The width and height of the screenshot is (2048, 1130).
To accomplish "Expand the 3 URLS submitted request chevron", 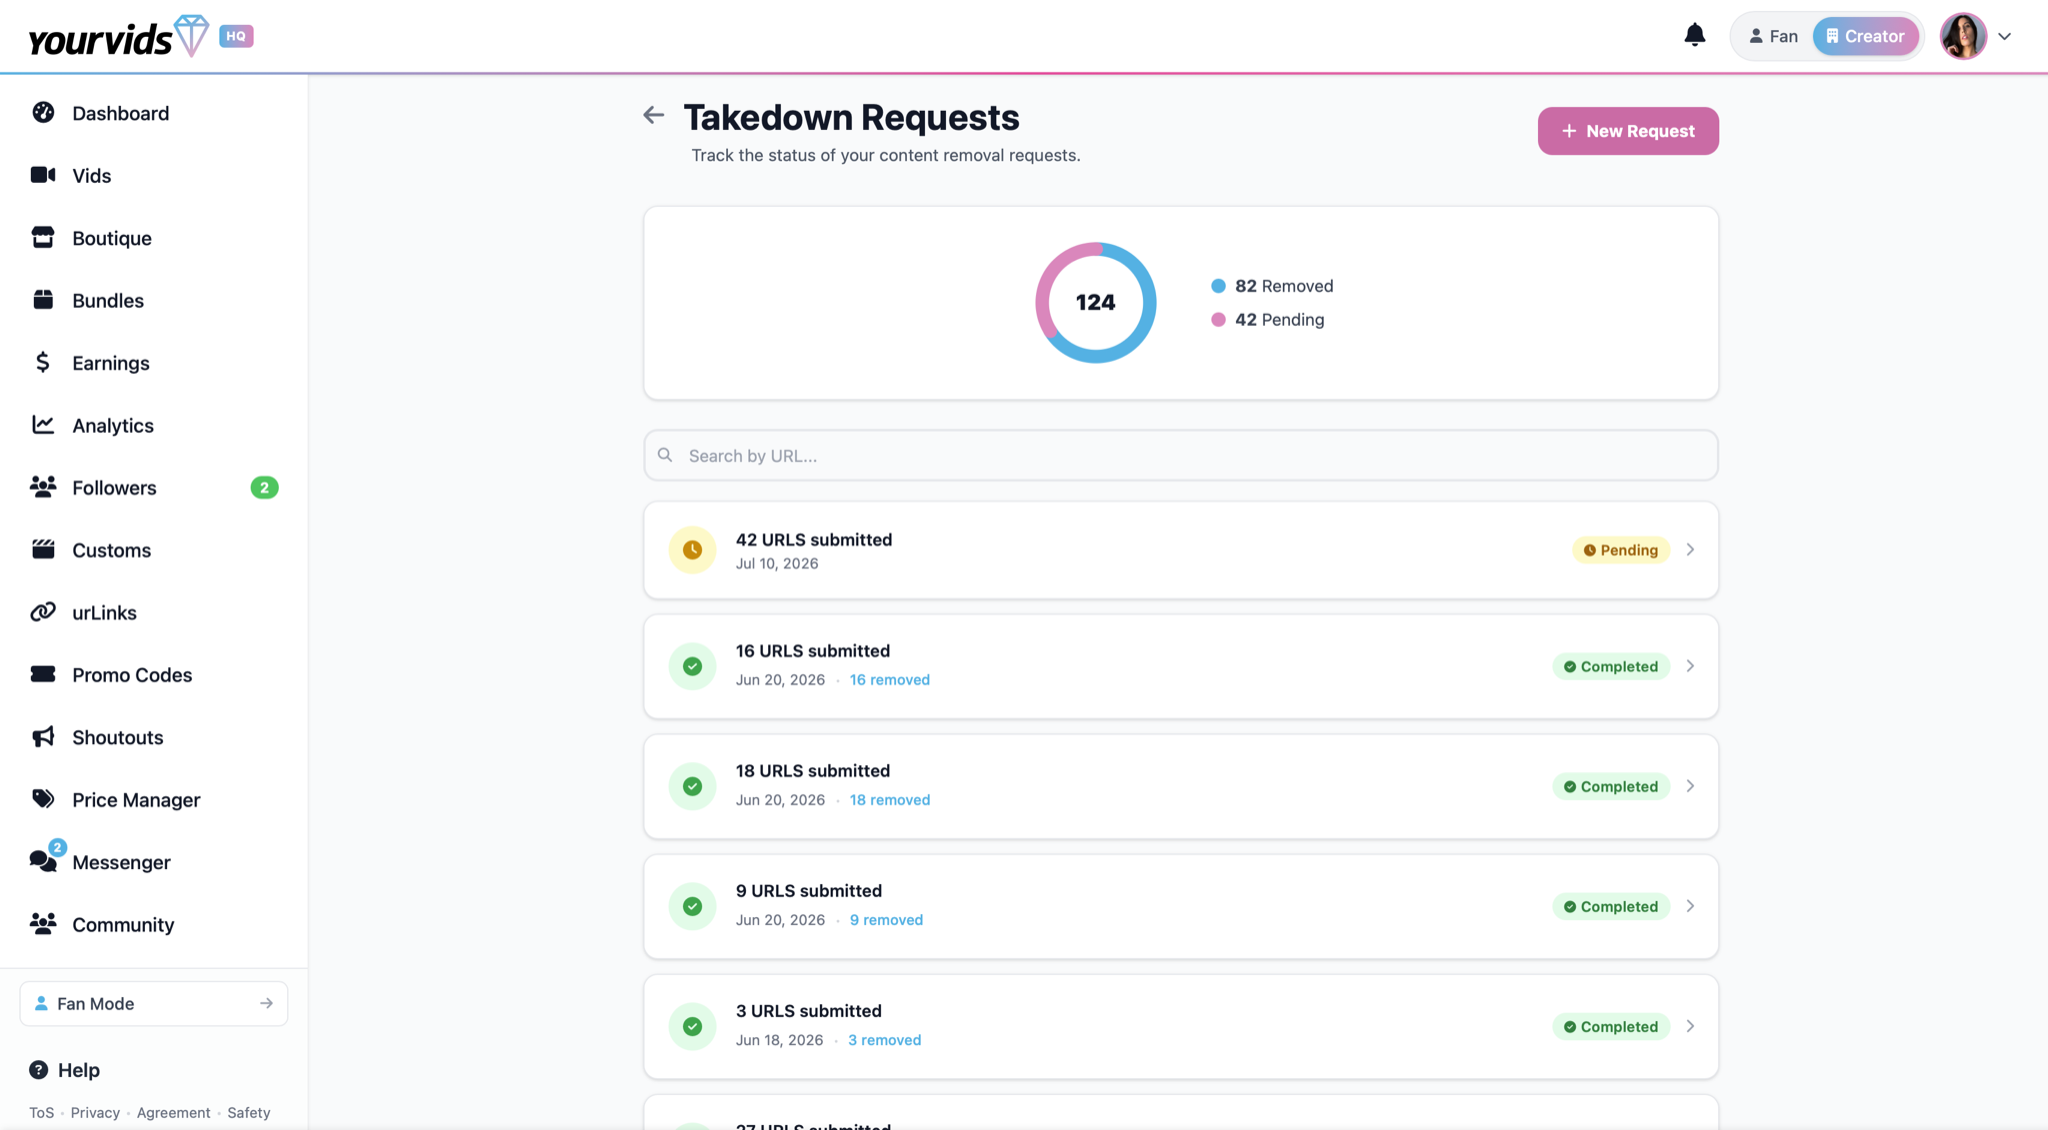I will coord(1690,1026).
